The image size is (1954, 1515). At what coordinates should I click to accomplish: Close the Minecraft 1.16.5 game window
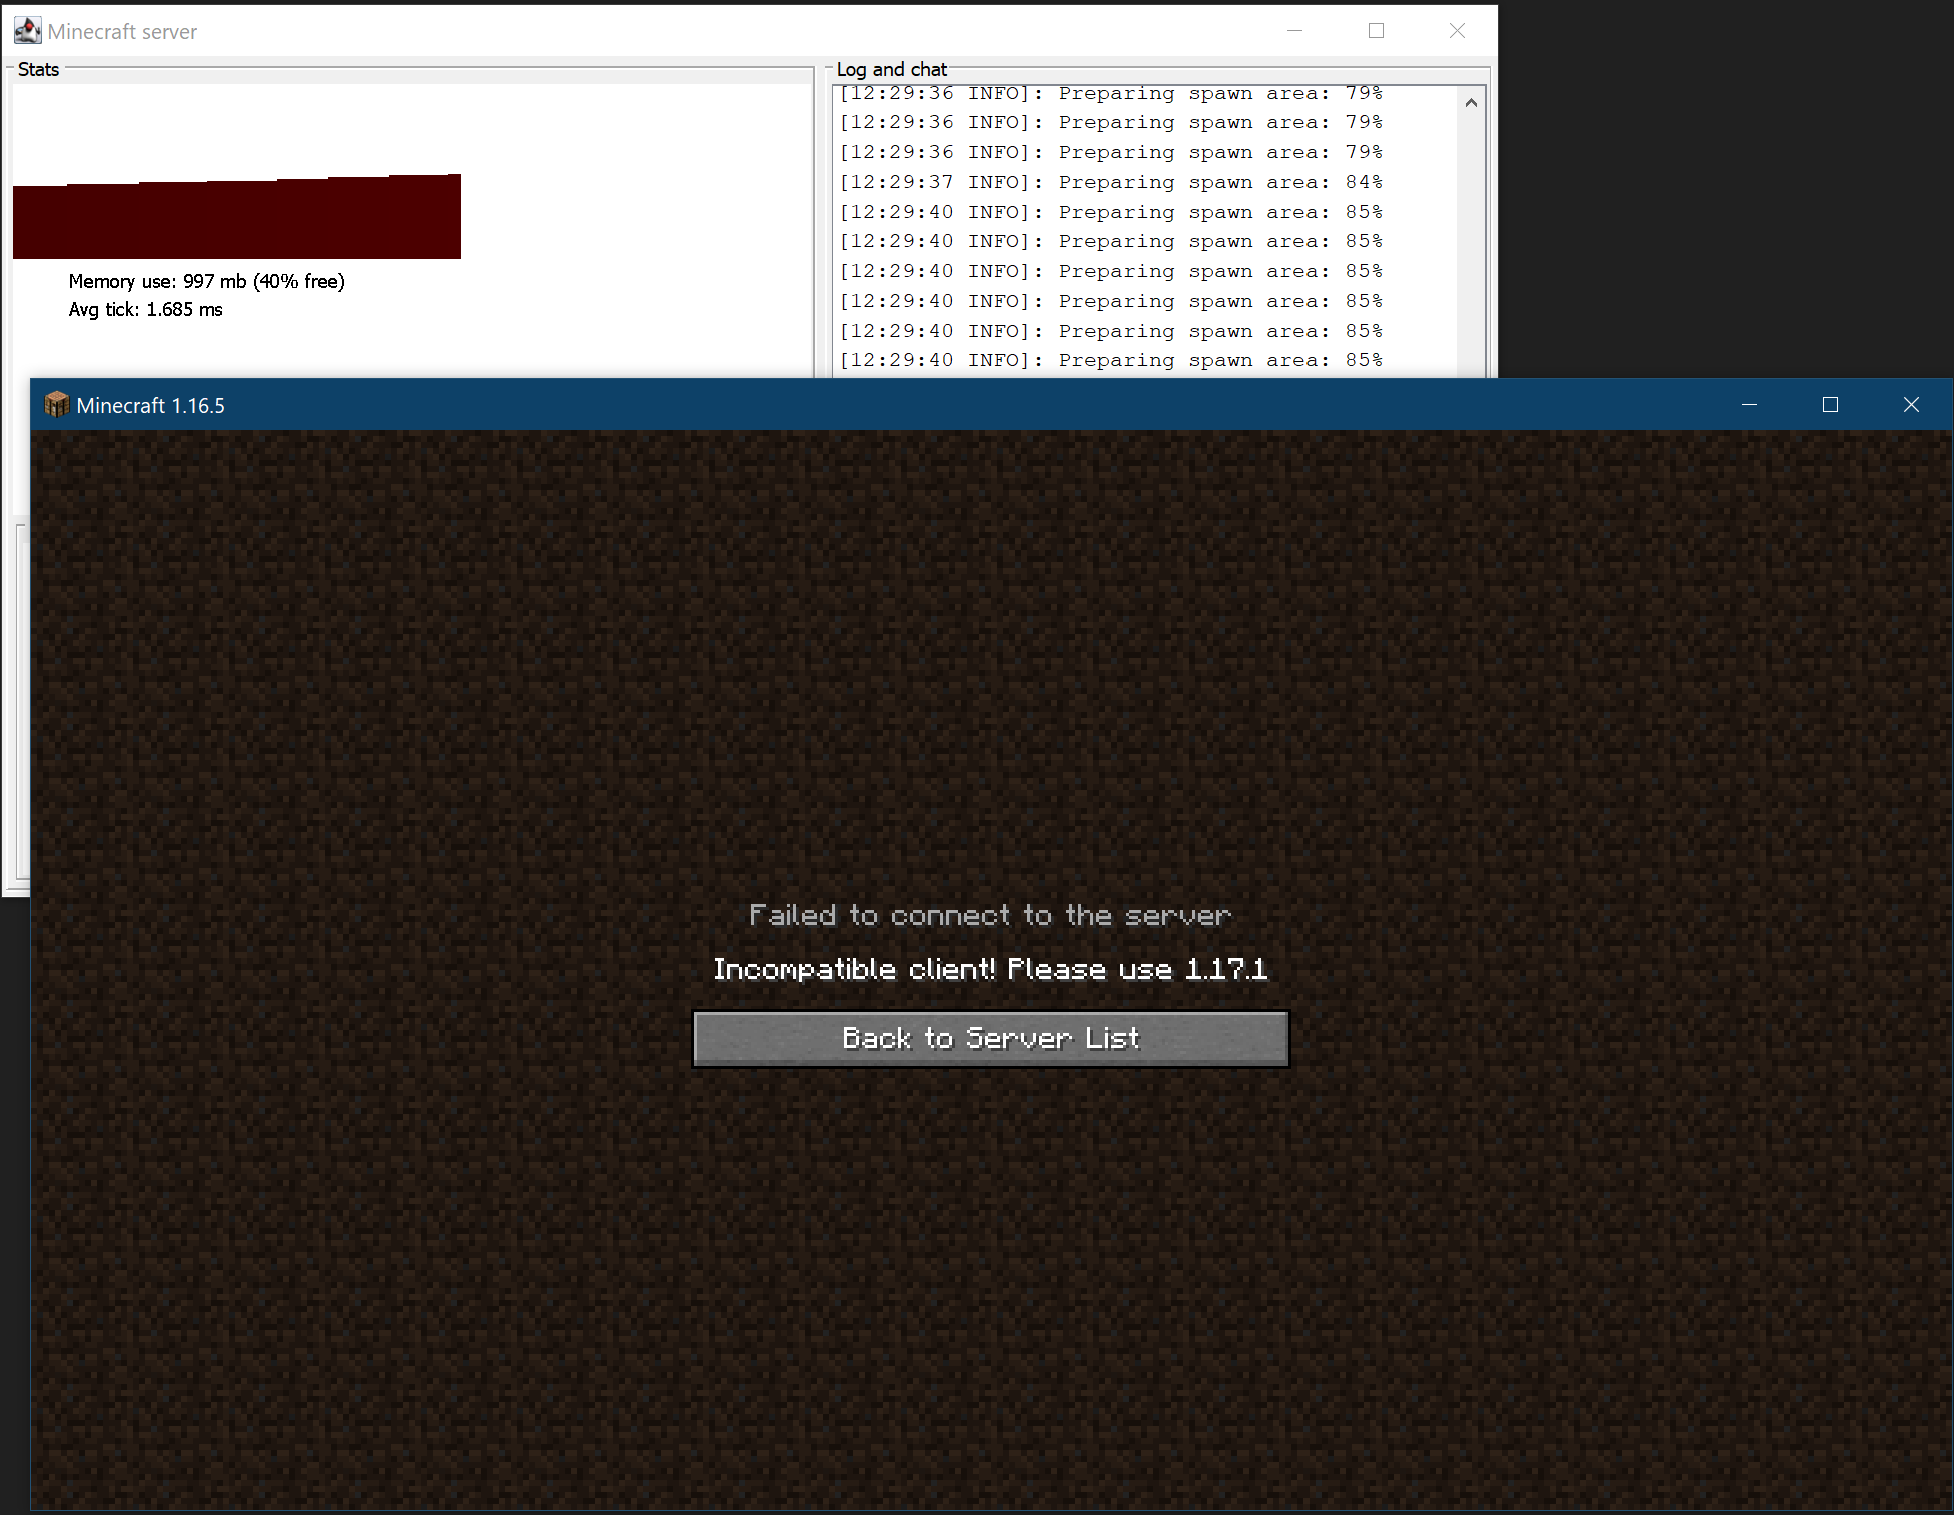pyautogui.click(x=1911, y=405)
